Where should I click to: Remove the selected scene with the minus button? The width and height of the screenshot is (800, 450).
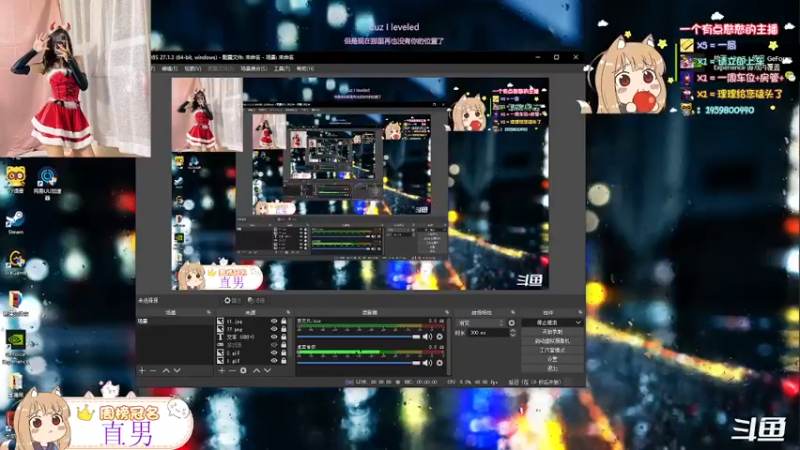tap(153, 370)
